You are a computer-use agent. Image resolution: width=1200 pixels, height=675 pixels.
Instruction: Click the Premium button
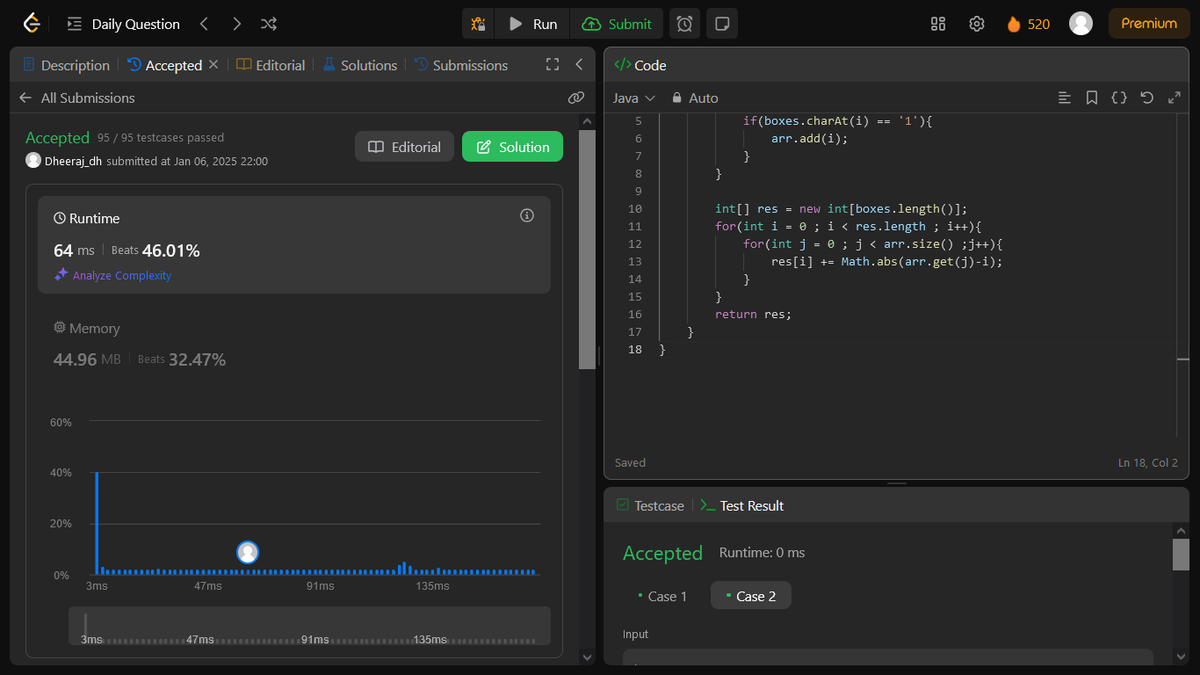pos(1149,24)
